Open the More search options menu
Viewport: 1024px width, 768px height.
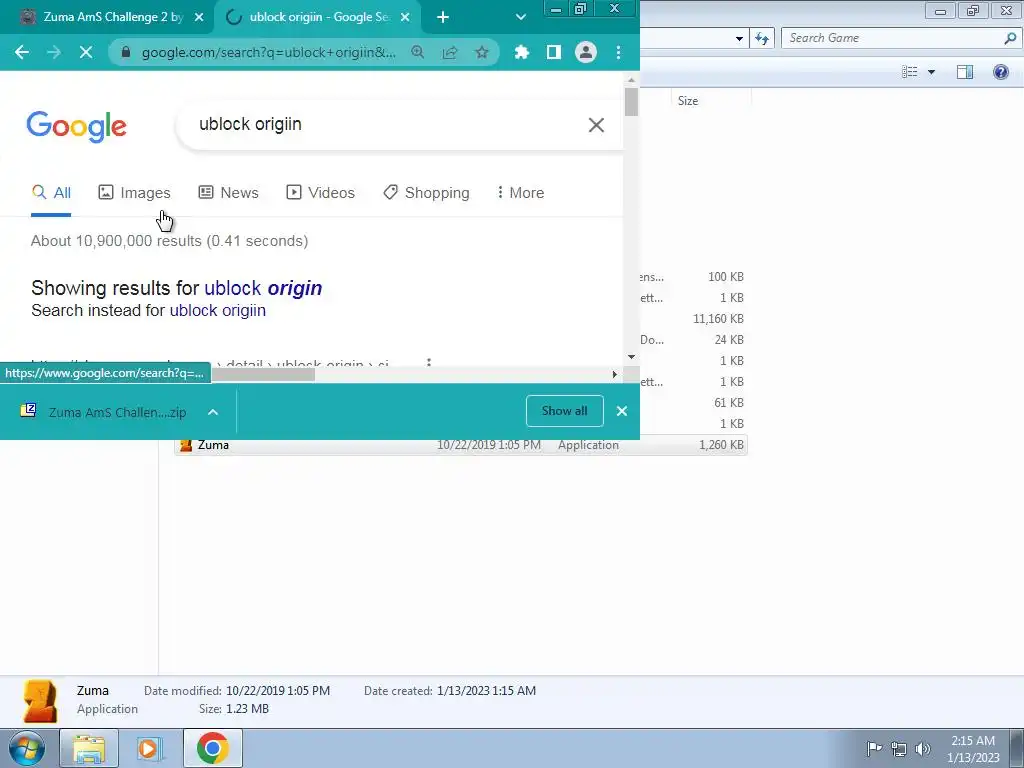520,193
